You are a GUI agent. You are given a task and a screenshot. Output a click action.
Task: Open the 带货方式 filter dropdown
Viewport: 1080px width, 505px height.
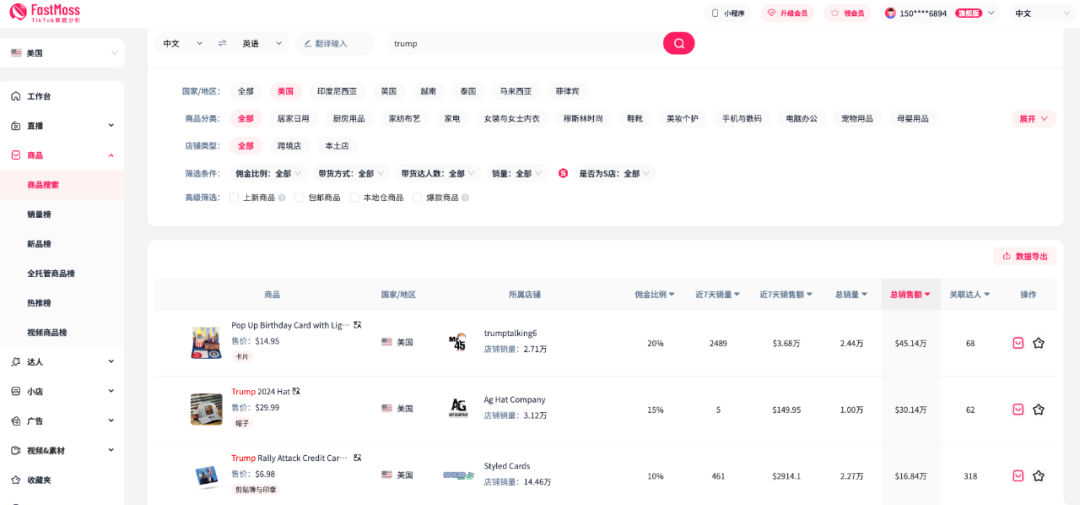[x=351, y=174]
